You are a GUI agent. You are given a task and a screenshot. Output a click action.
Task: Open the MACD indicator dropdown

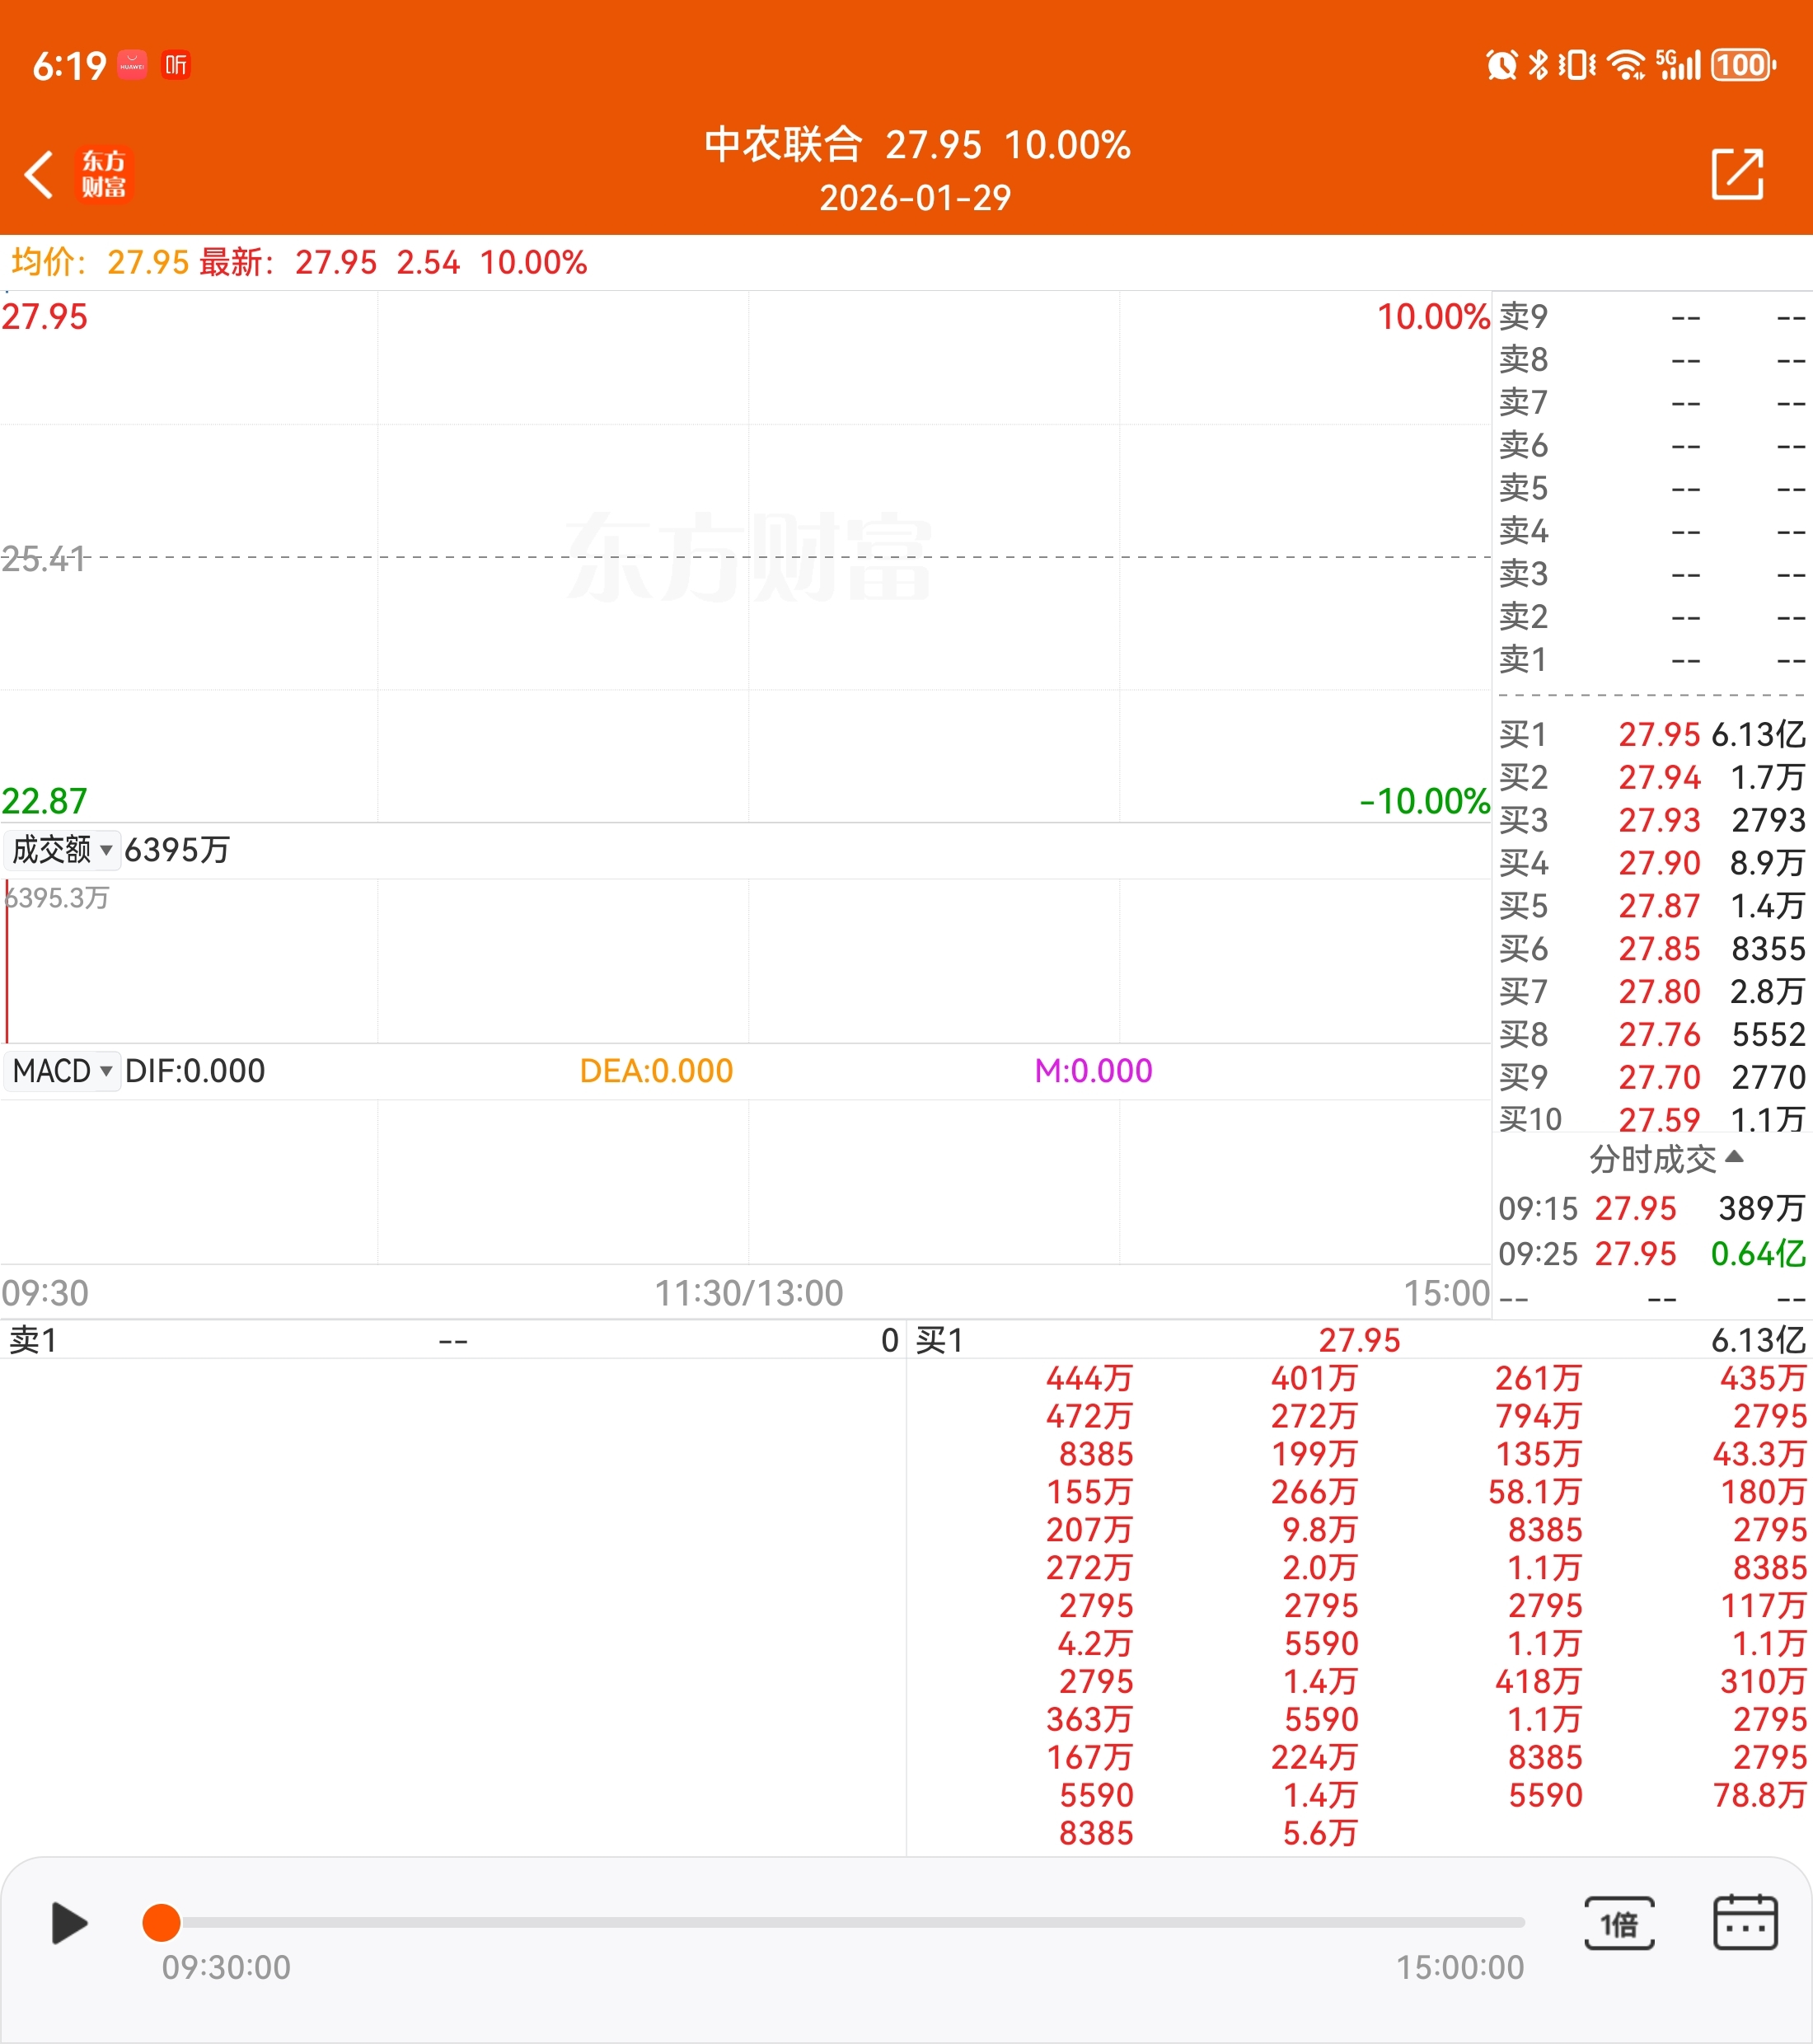point(62,1071)
